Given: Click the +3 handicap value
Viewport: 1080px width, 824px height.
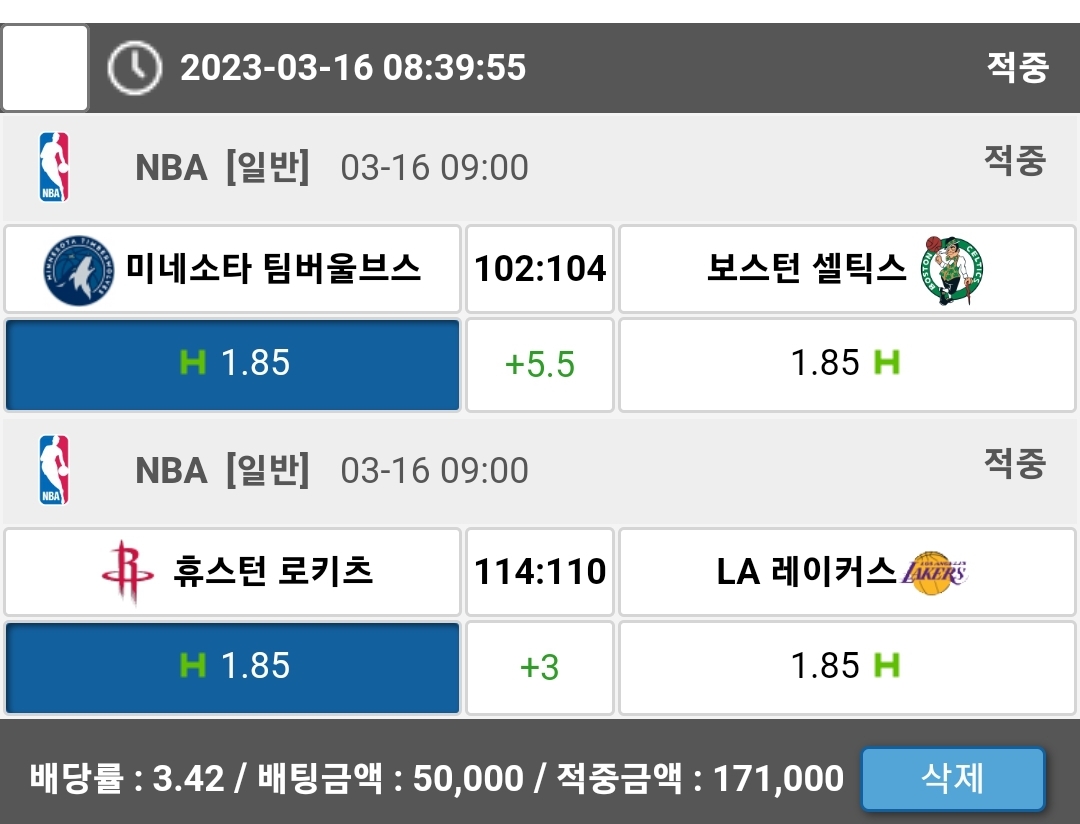Looking at the screenshot, I should click(540, 667).
